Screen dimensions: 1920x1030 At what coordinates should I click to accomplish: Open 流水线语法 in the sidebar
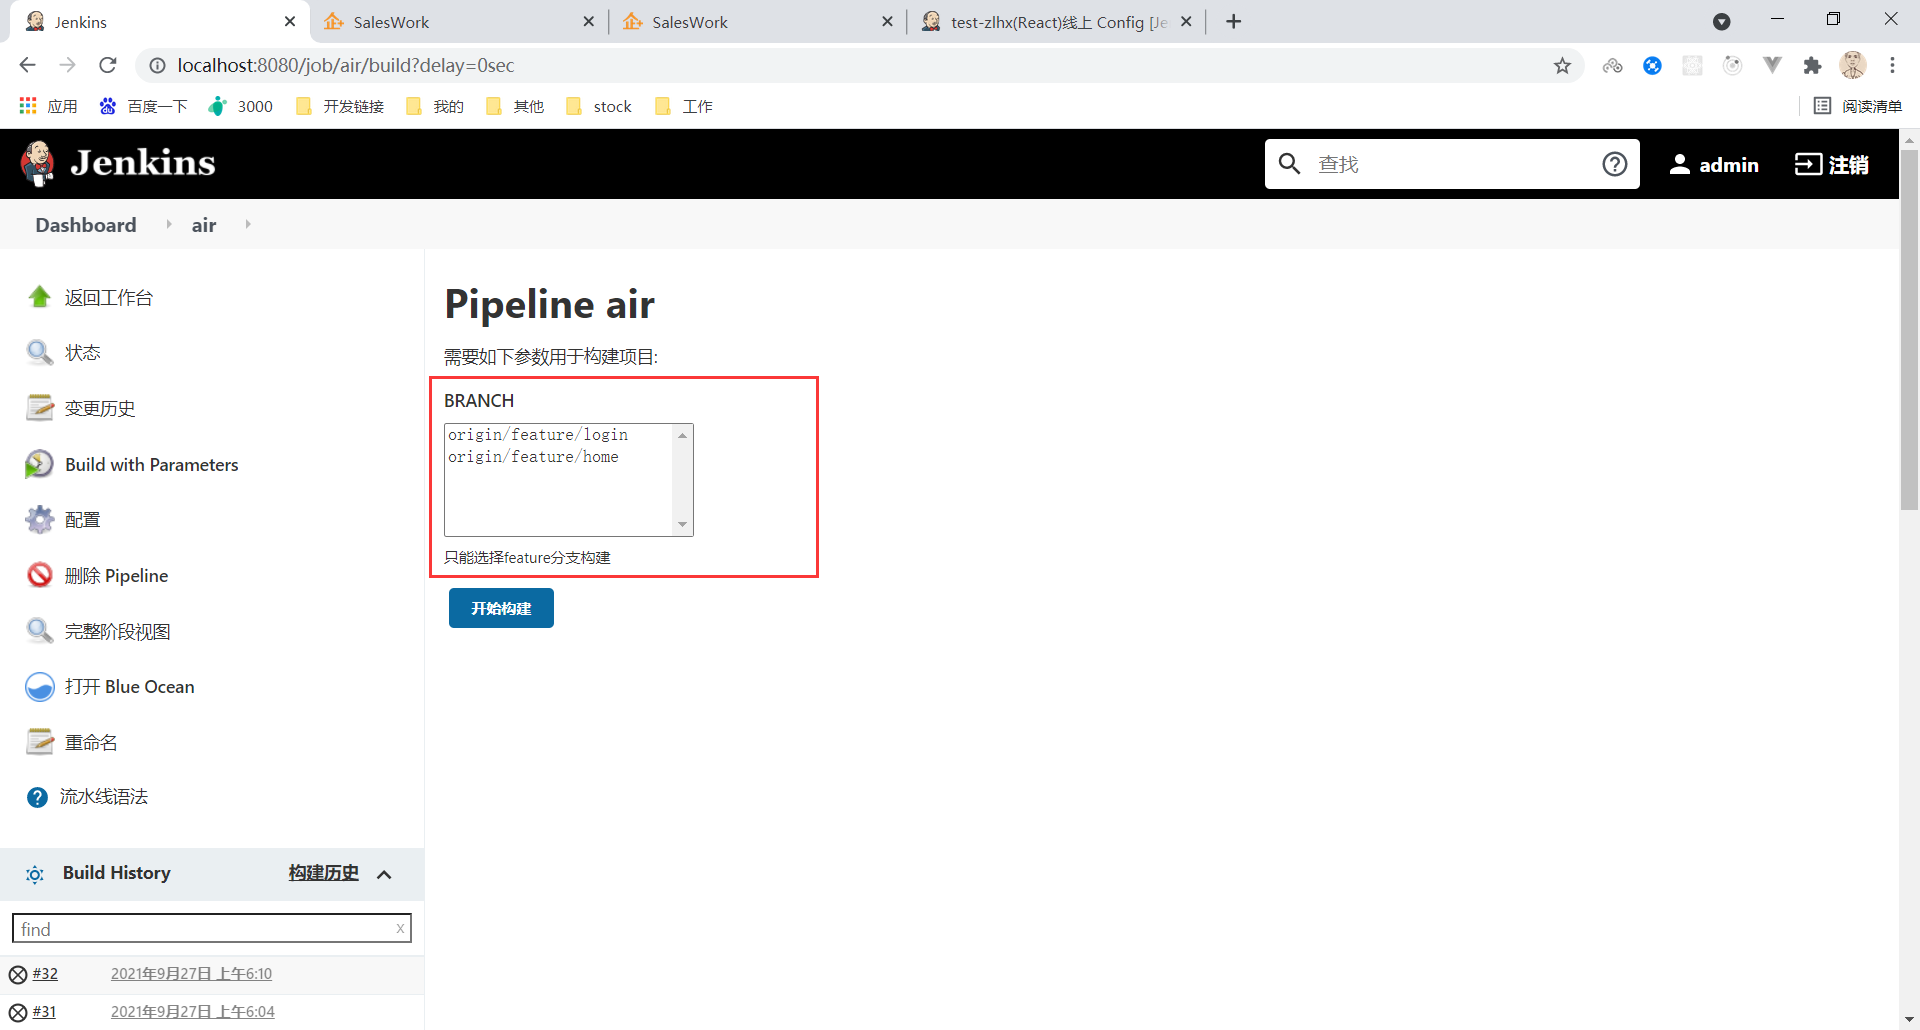coord(102,797)
